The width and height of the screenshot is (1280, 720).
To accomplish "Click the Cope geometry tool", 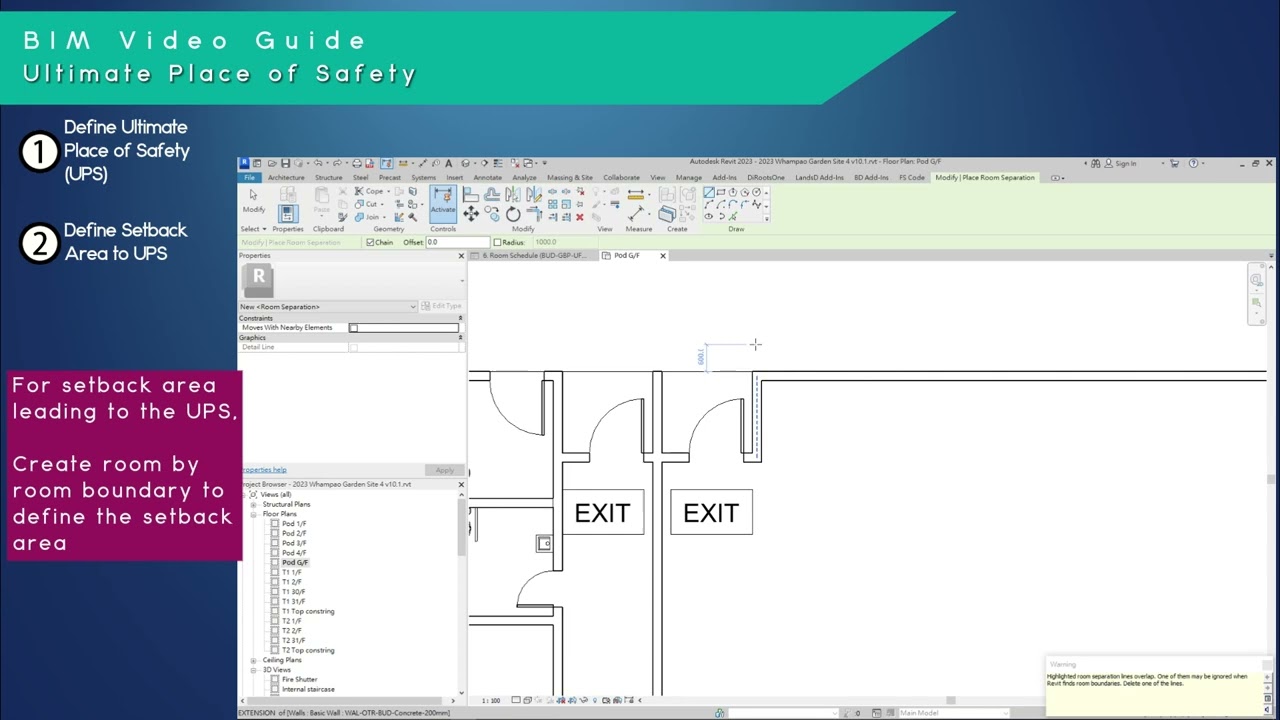I will tap(369, 191).
